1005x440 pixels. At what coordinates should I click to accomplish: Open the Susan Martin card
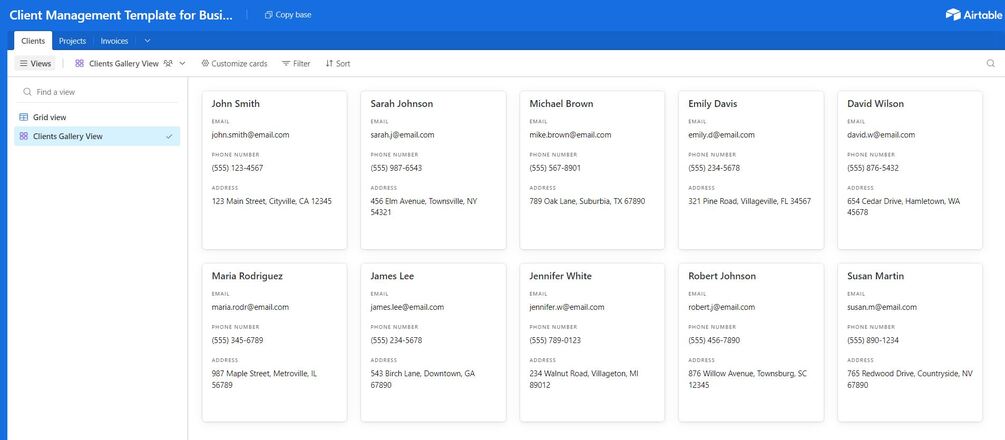pos(910,343)
